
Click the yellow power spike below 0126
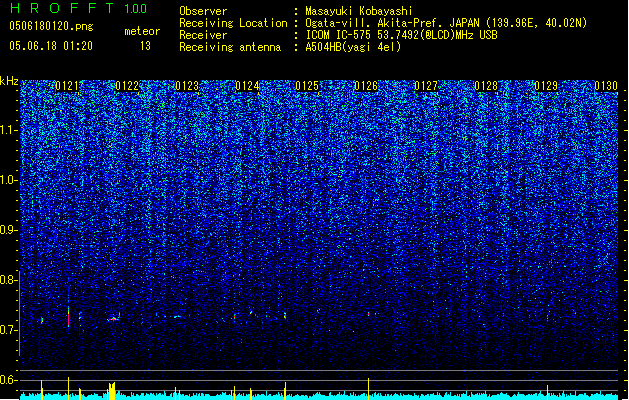tap(368, 388)
